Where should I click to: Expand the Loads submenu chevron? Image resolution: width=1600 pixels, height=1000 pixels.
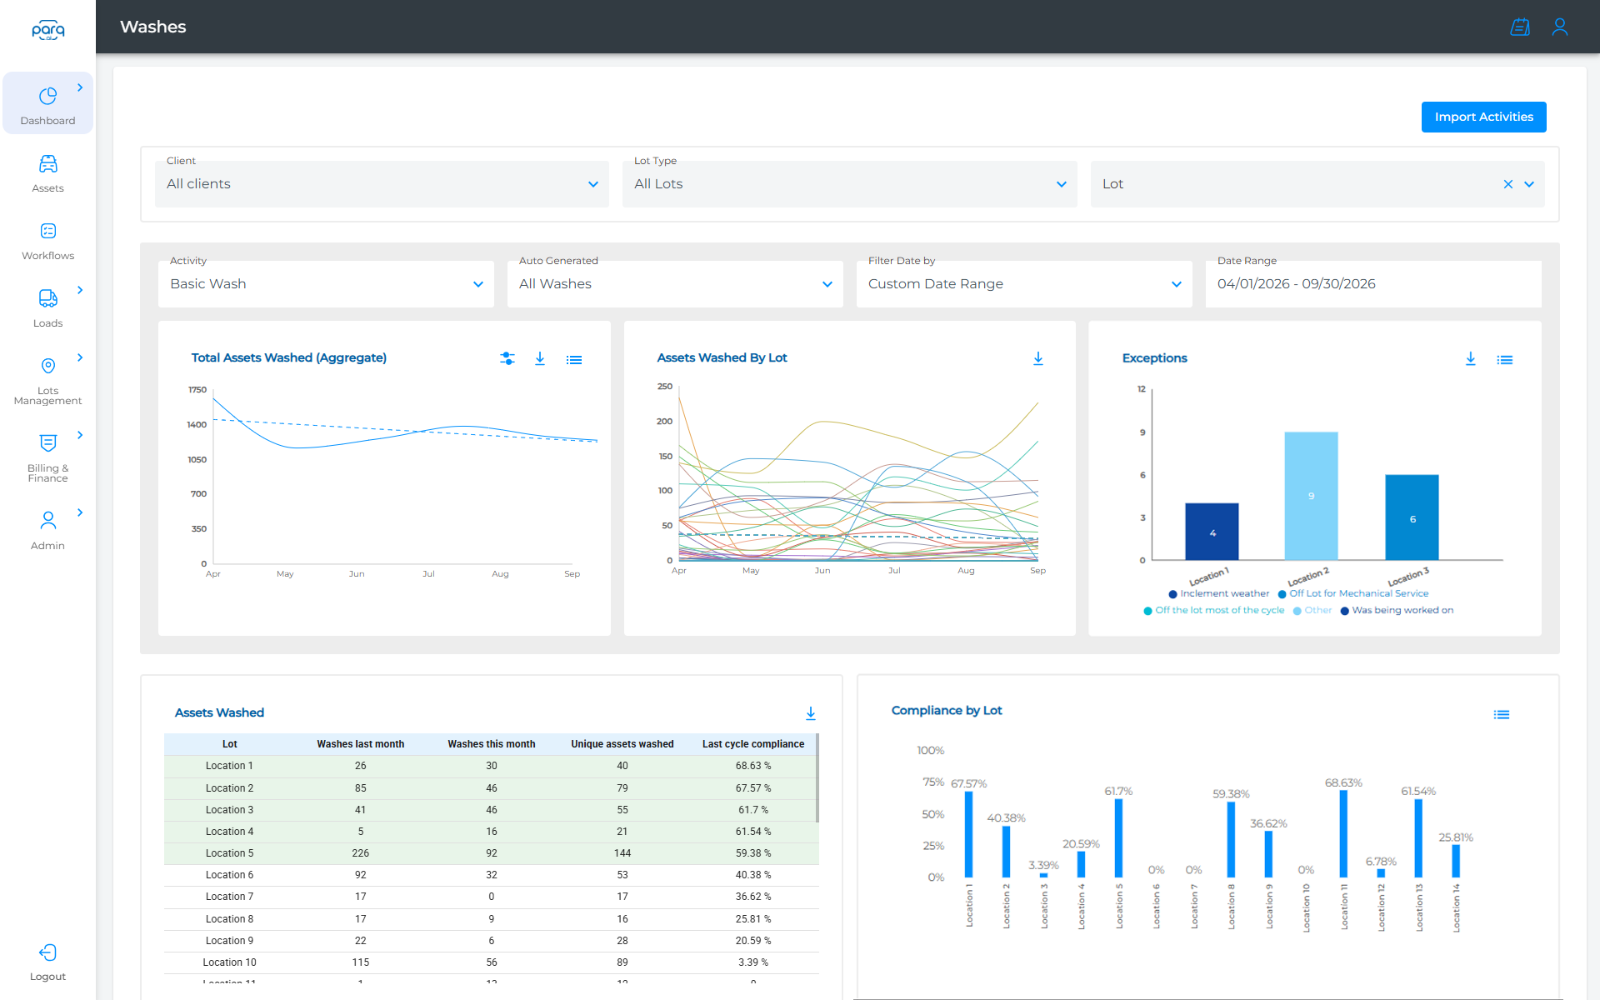(80, 290)
